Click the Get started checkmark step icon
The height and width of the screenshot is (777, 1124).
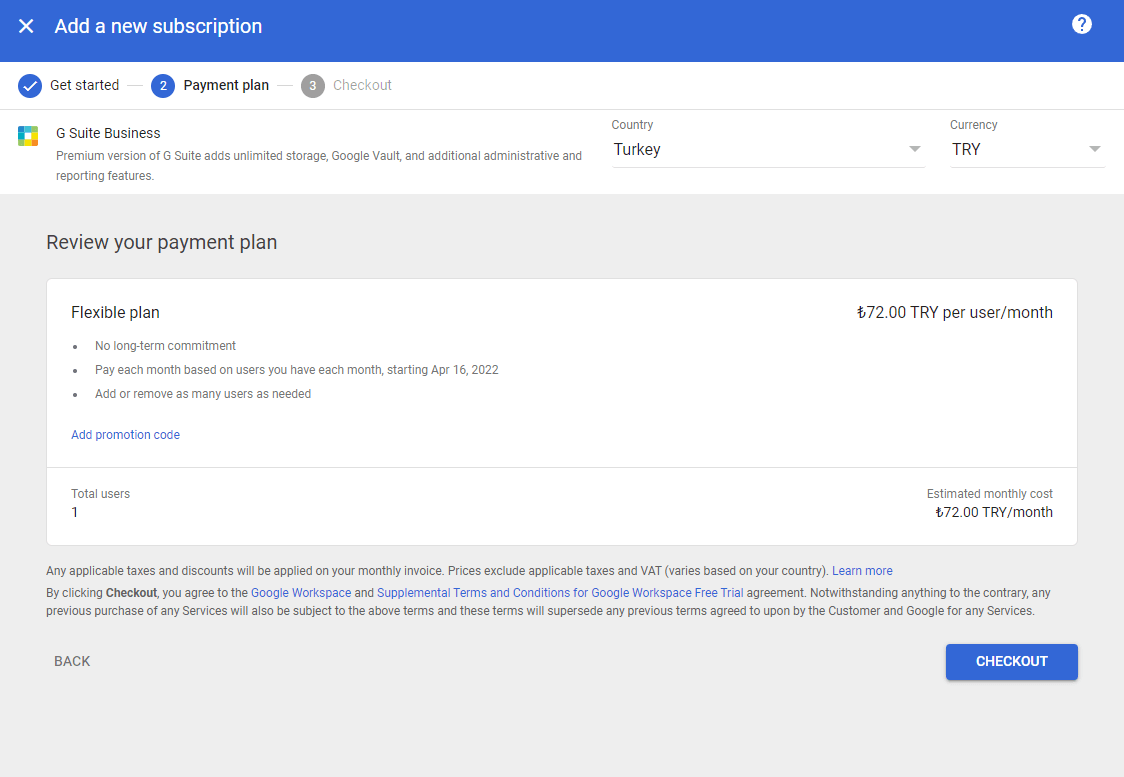coord(30,86)
